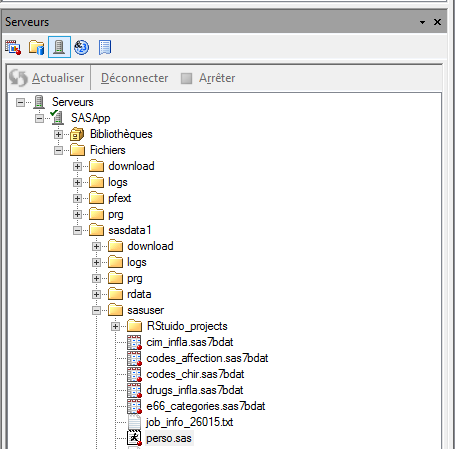This screenshot has width=455, height=449.
Task: Open the globe and functions panel icon
Action: pyautogui.click(x=81, y=47)
